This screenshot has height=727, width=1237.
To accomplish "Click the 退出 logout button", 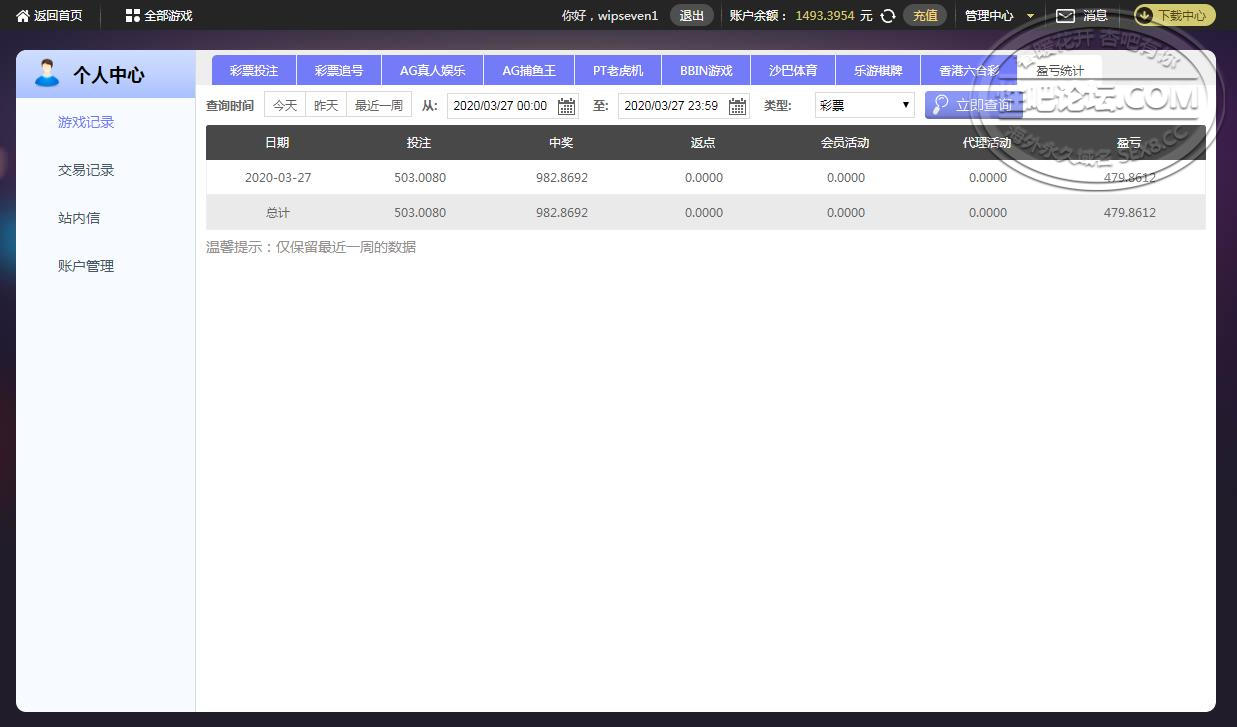I will tap(691, 15).
